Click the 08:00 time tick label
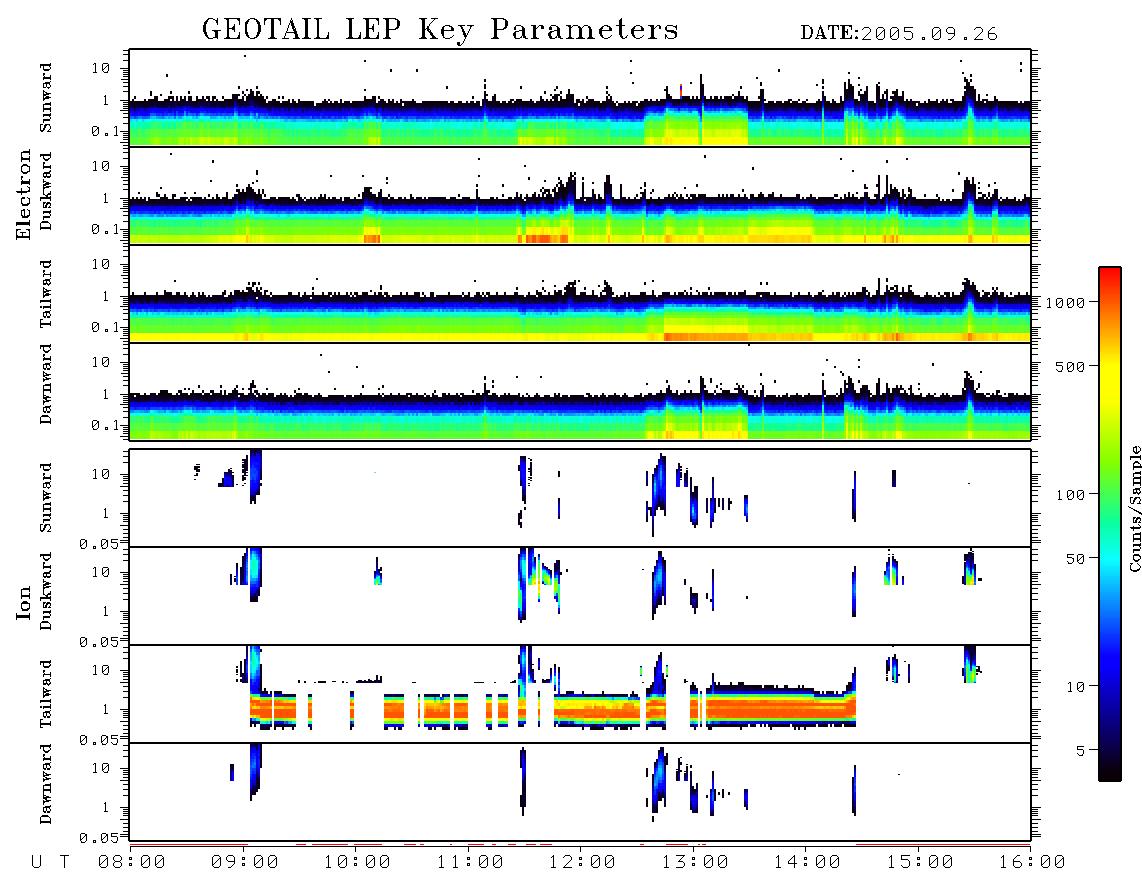Image resolution: width=1142 pixels, height=880 pixels. click(132, 863)
